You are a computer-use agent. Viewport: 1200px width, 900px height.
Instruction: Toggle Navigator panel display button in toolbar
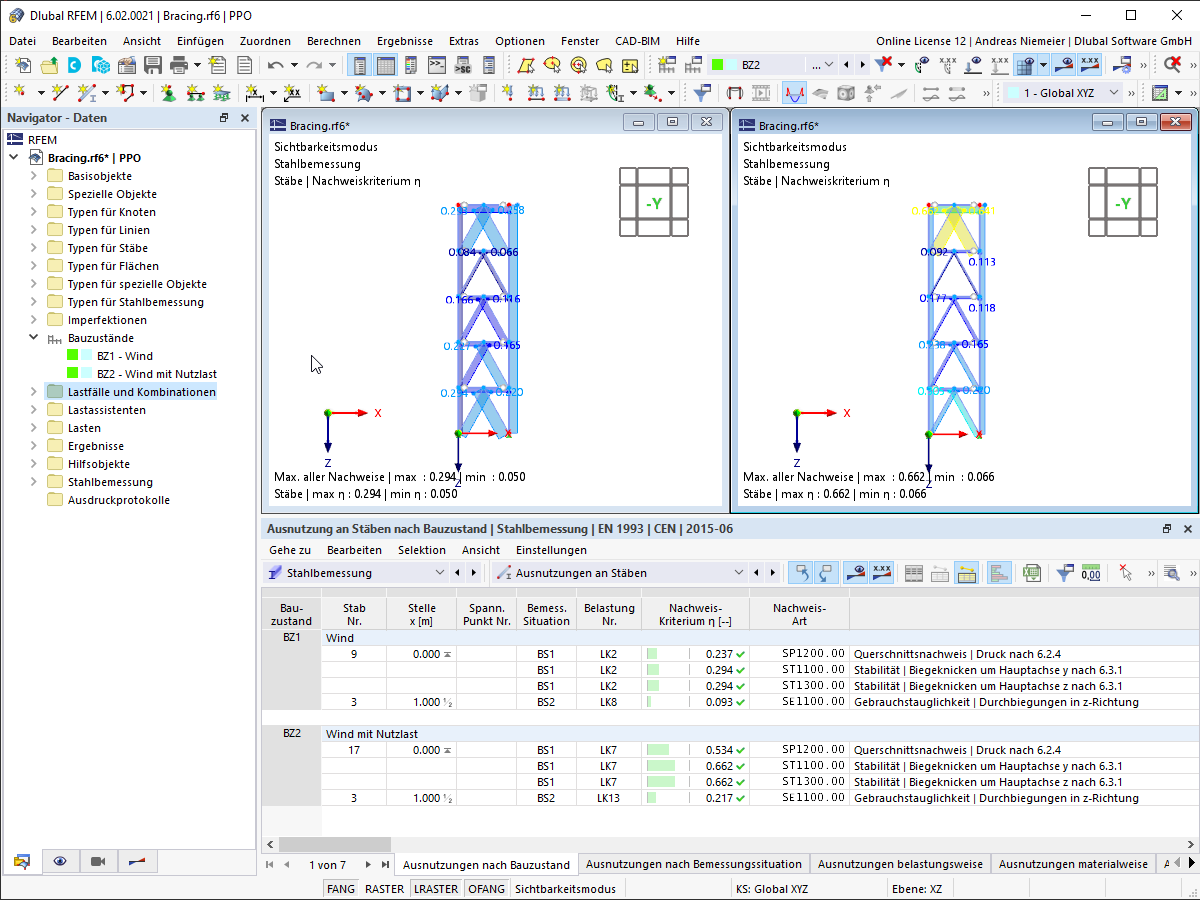(359, 65)
